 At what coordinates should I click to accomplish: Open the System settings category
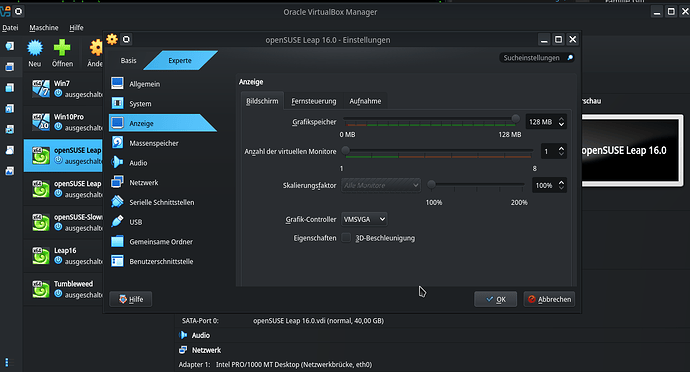point(163,103)
